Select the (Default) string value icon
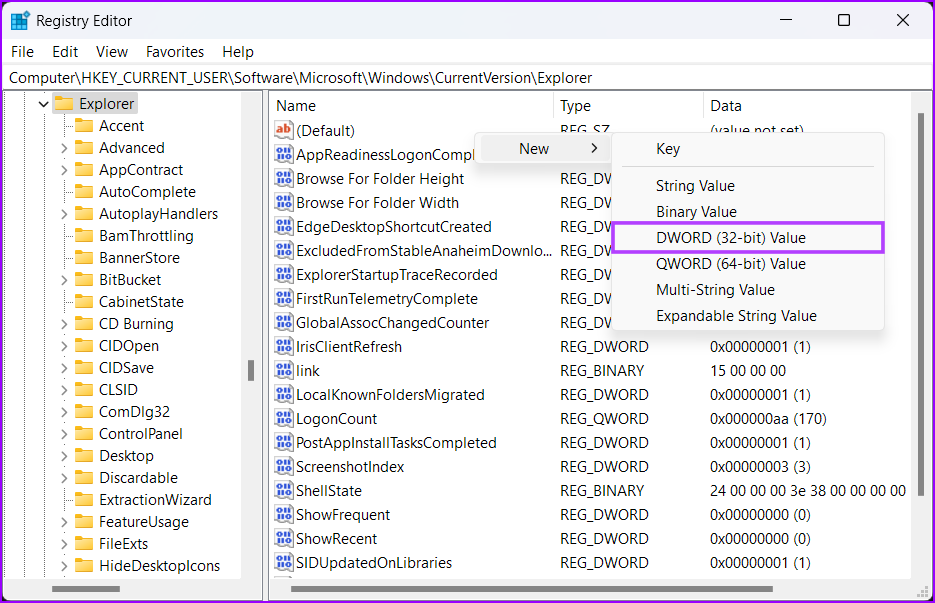This screenshot has width=935, height=603. pyautogui.click(x=283, y=130)
